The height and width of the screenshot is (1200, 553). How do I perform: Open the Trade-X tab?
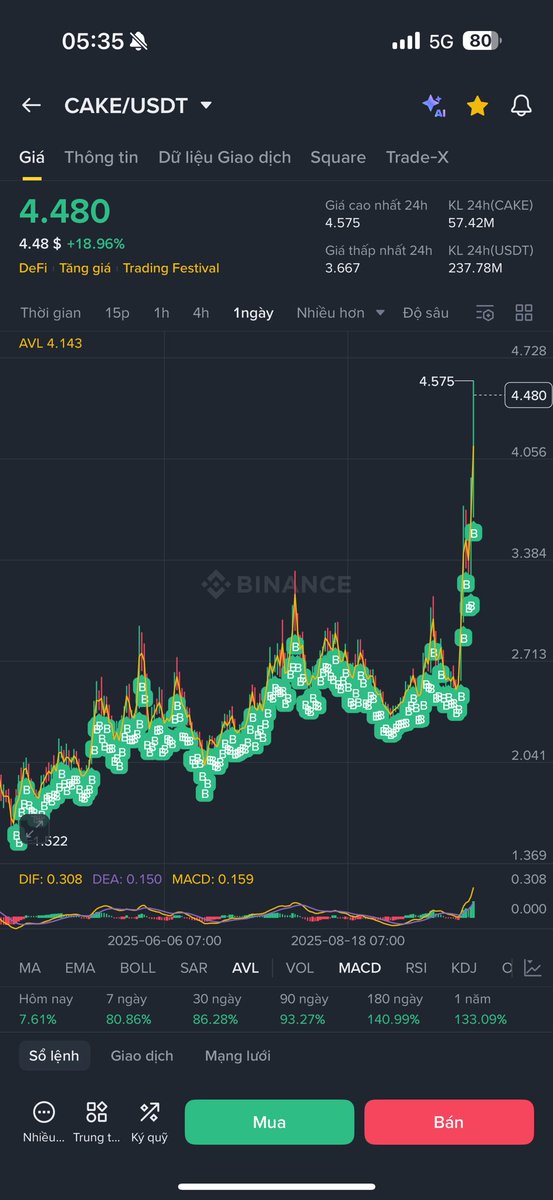418,157
